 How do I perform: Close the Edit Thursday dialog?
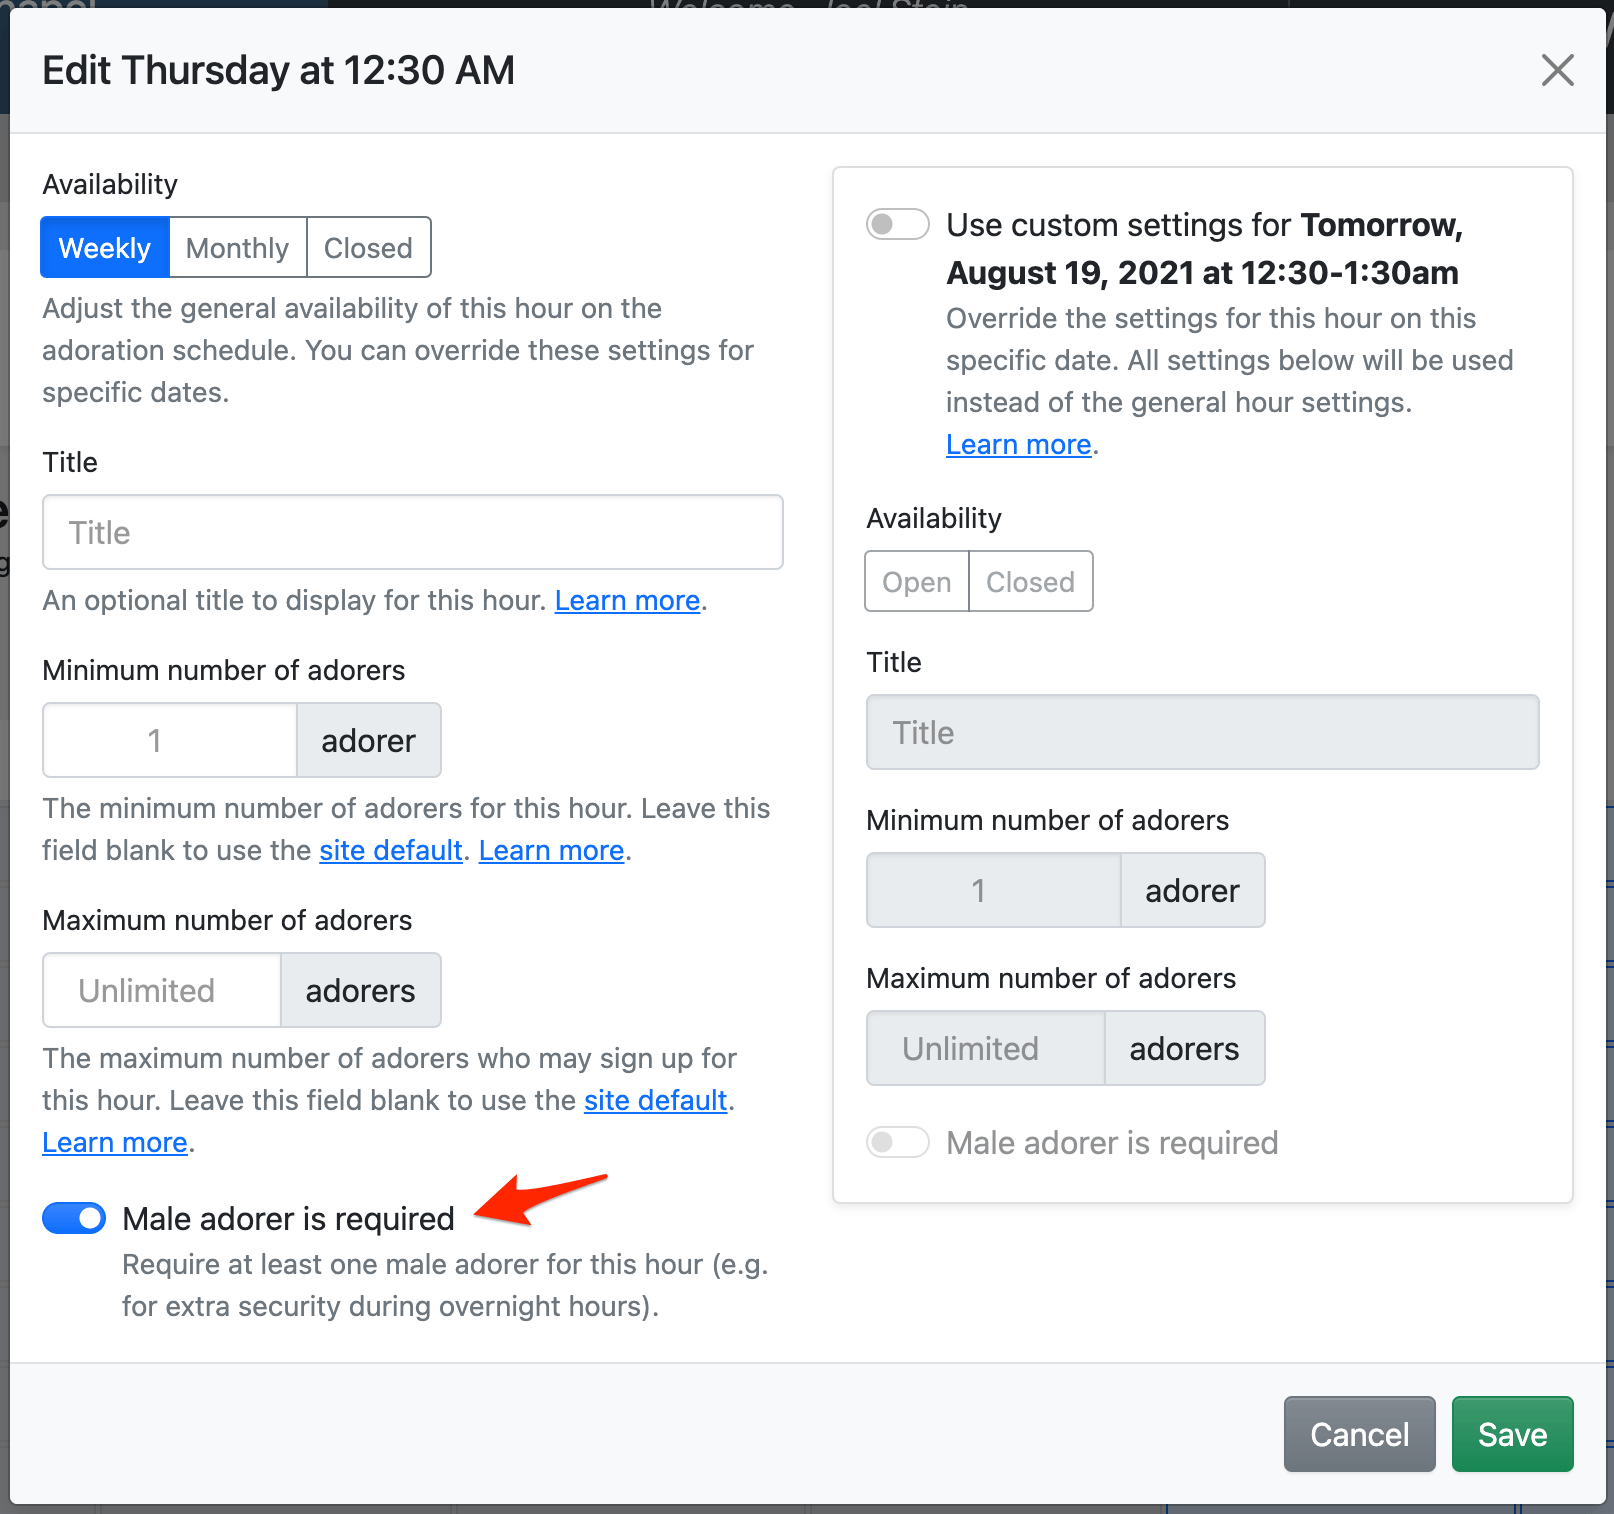[x=1557, y=70]
